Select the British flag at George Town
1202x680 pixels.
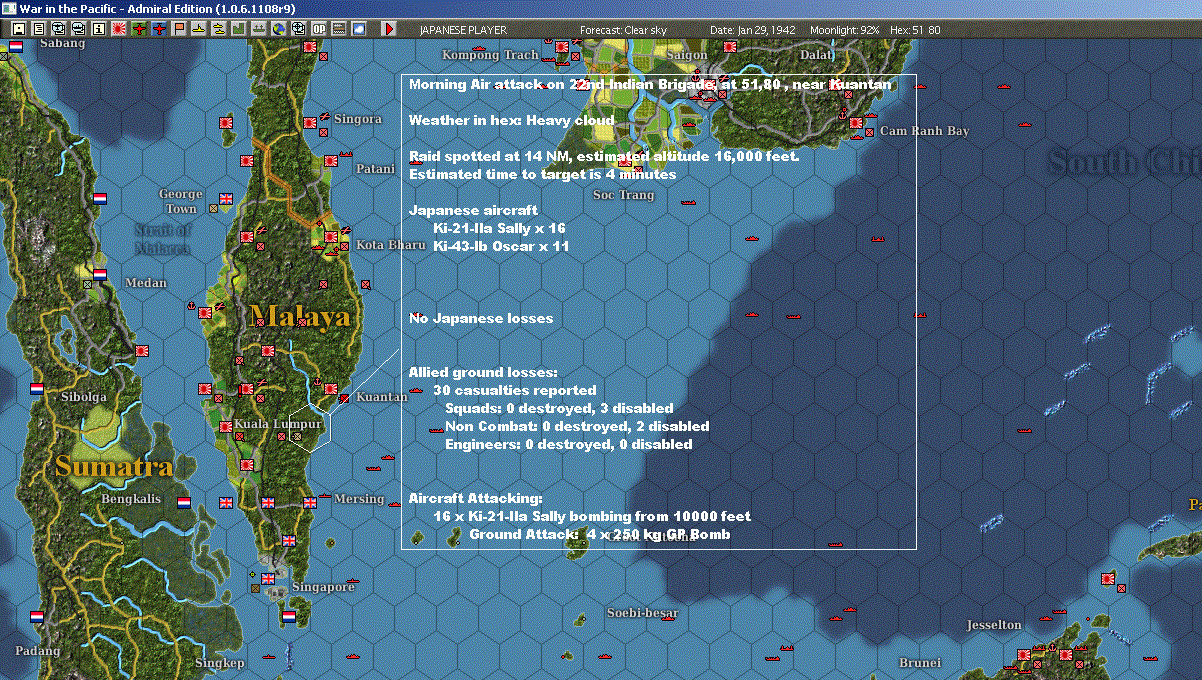225,199
